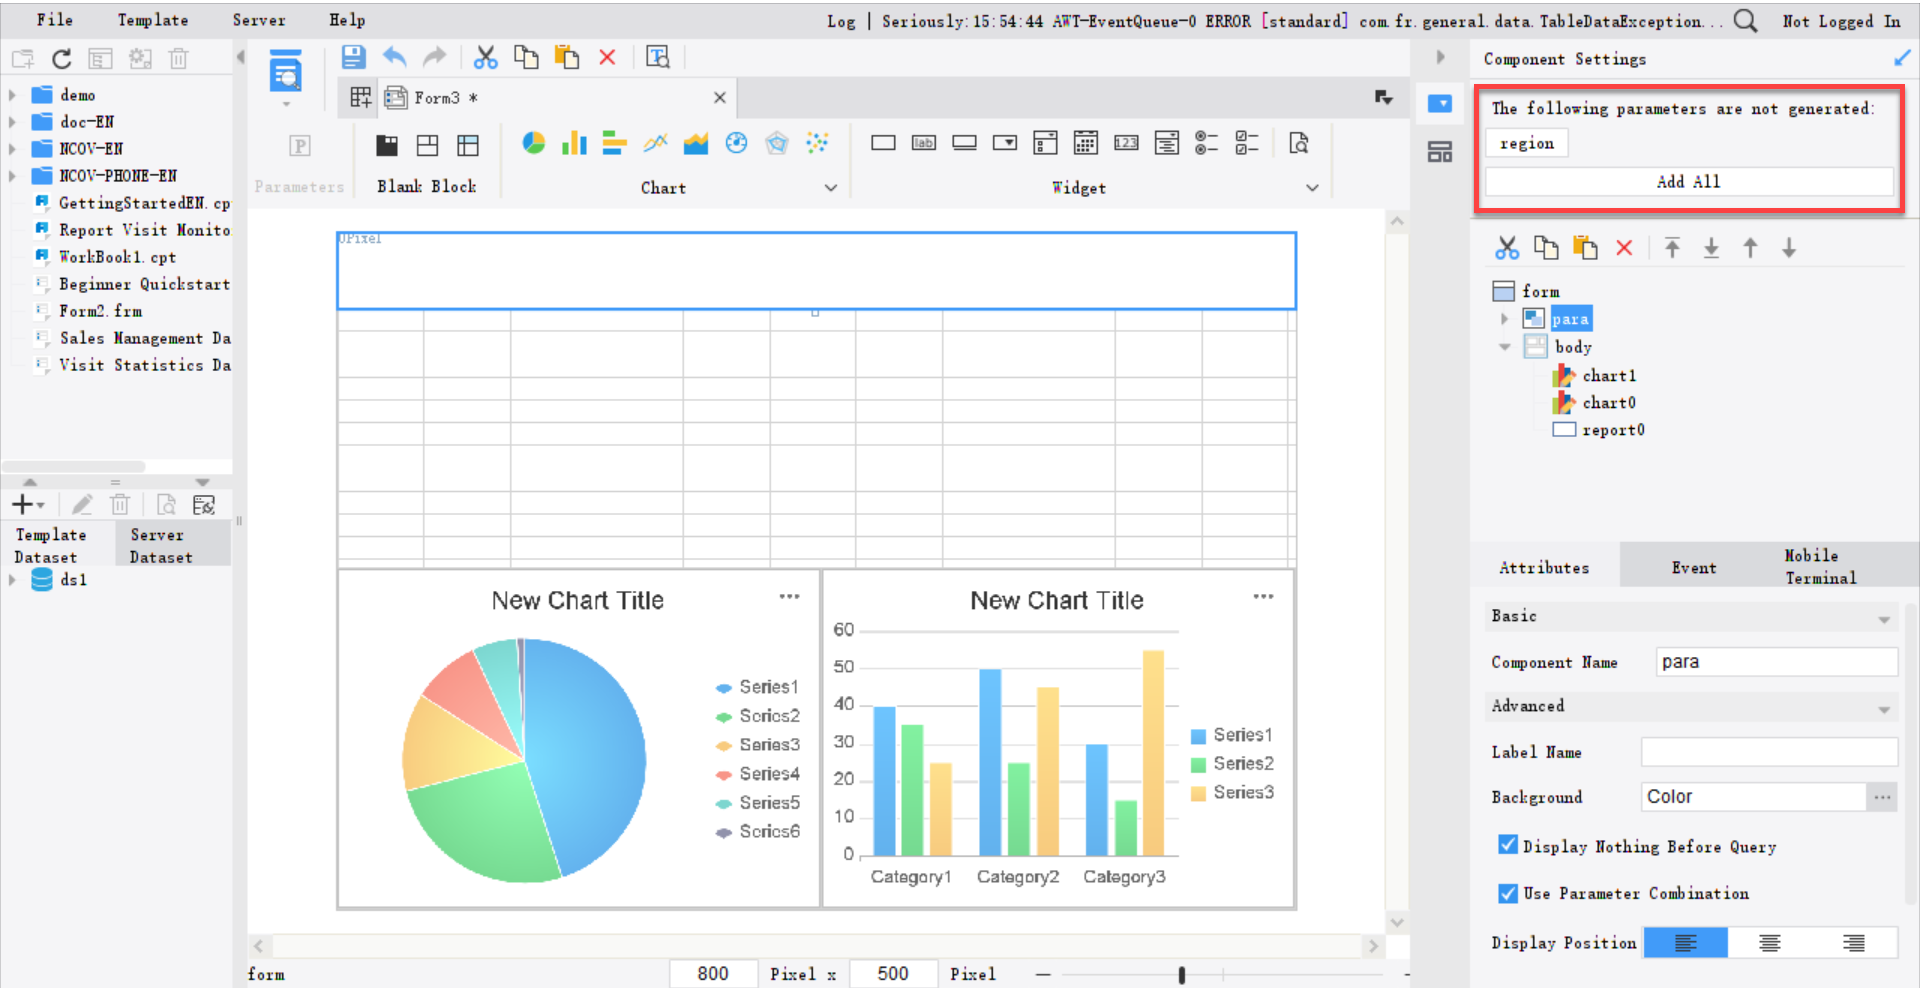Click move-up arrow in component tree toolbar
Screen dimensions: 1920x988
tap(1750, 248)
